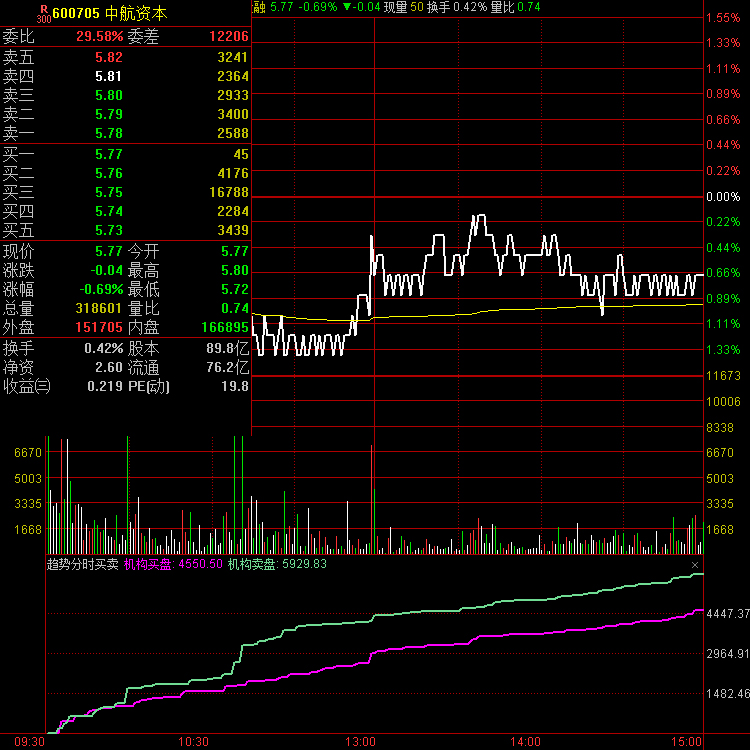Select the 卖三 ask price 5.80
This screenshot has height=750, width=750.
point(109,95)
